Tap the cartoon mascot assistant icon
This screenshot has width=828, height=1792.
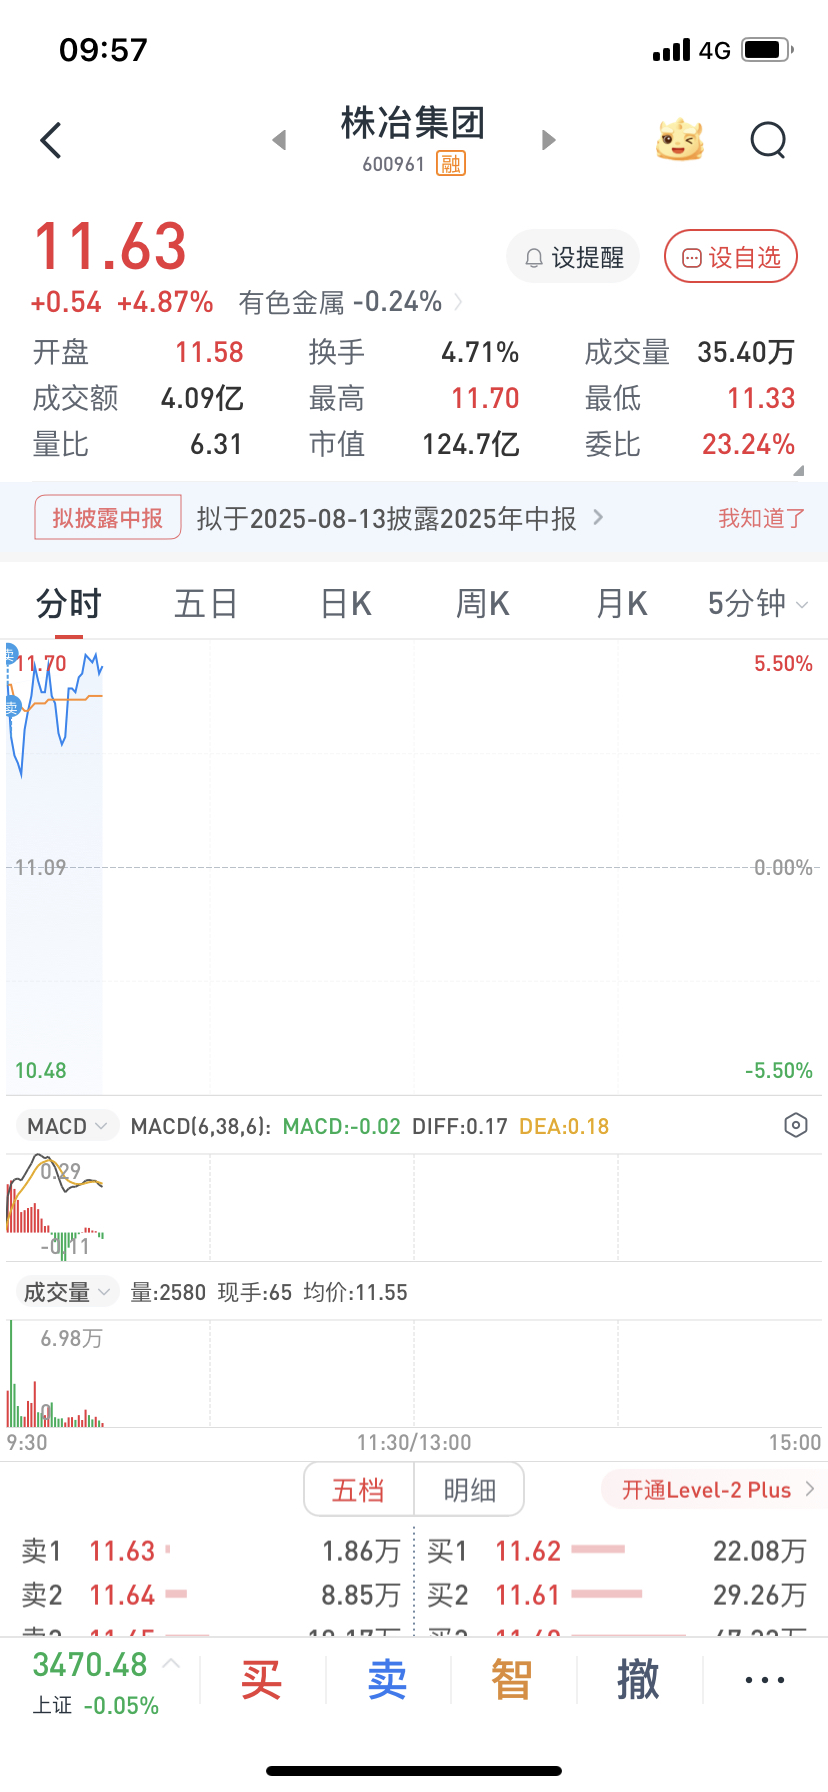click(680, 140)
